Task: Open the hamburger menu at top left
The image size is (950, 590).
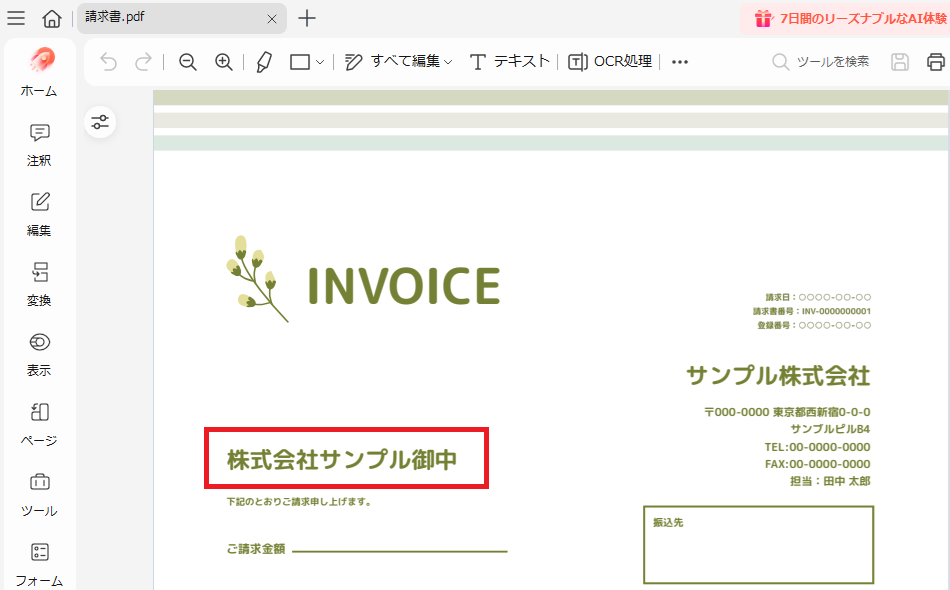Action: point(16,17)
